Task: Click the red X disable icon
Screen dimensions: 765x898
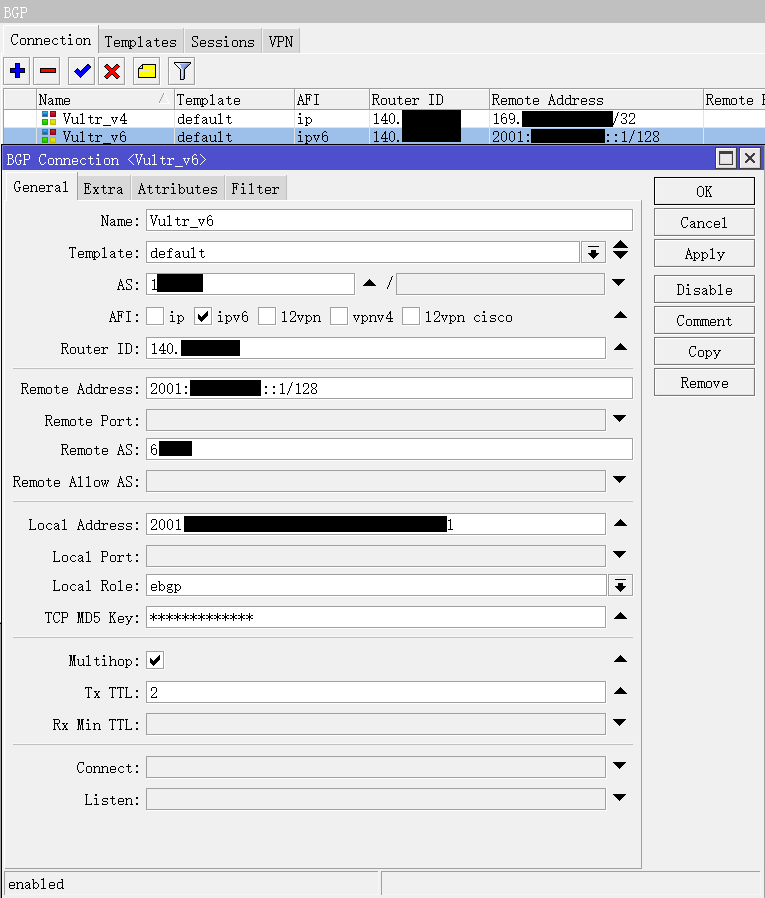Action: tap(112, 71)
